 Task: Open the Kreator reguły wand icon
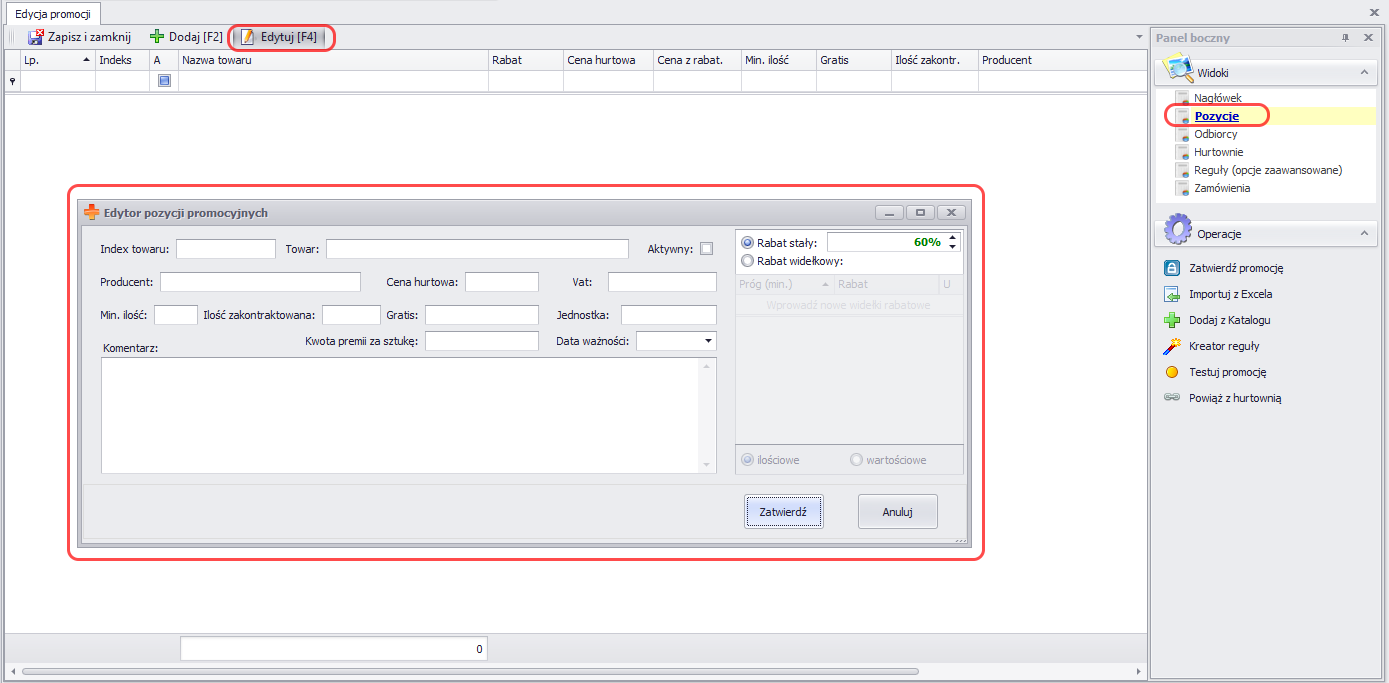[1172, 346]
